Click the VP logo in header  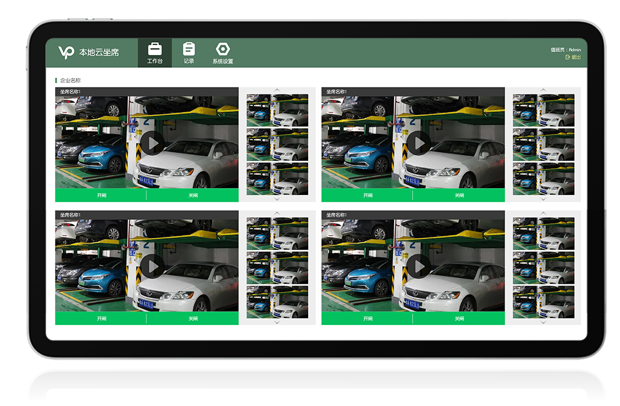point(66,52)
